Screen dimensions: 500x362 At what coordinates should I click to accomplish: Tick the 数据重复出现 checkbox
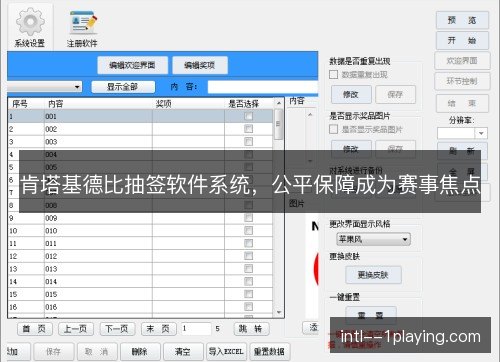333,74
